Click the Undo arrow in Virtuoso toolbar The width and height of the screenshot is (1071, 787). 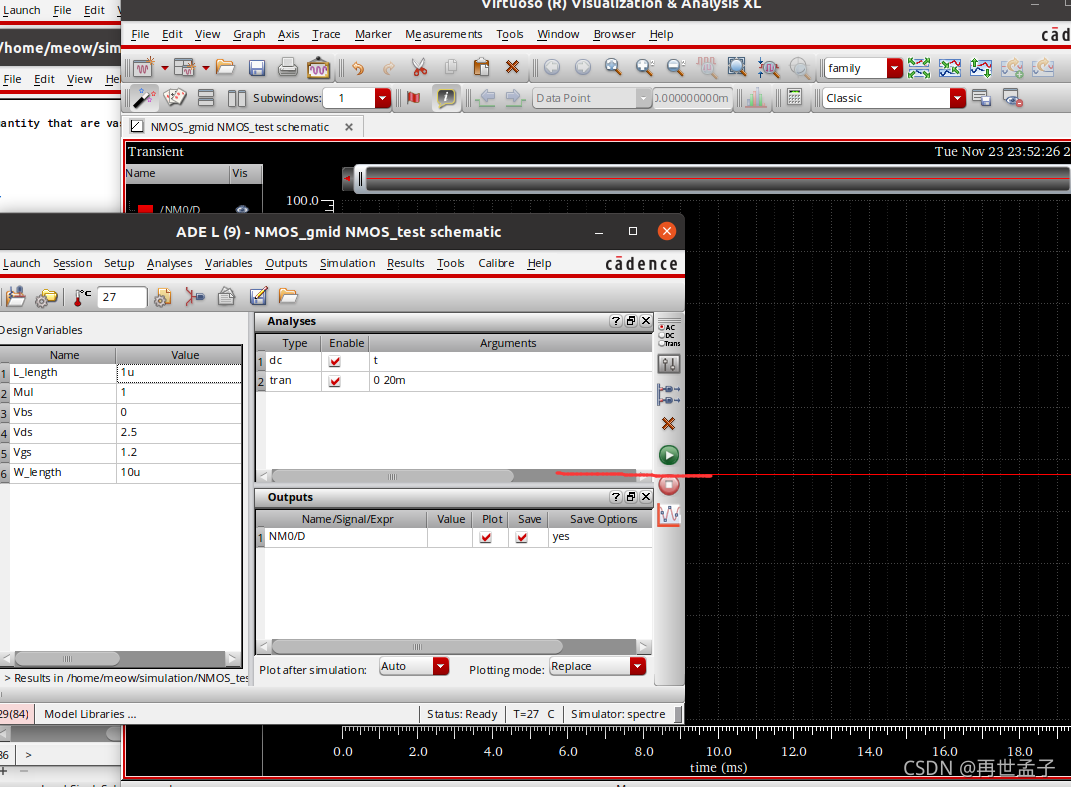358,68
